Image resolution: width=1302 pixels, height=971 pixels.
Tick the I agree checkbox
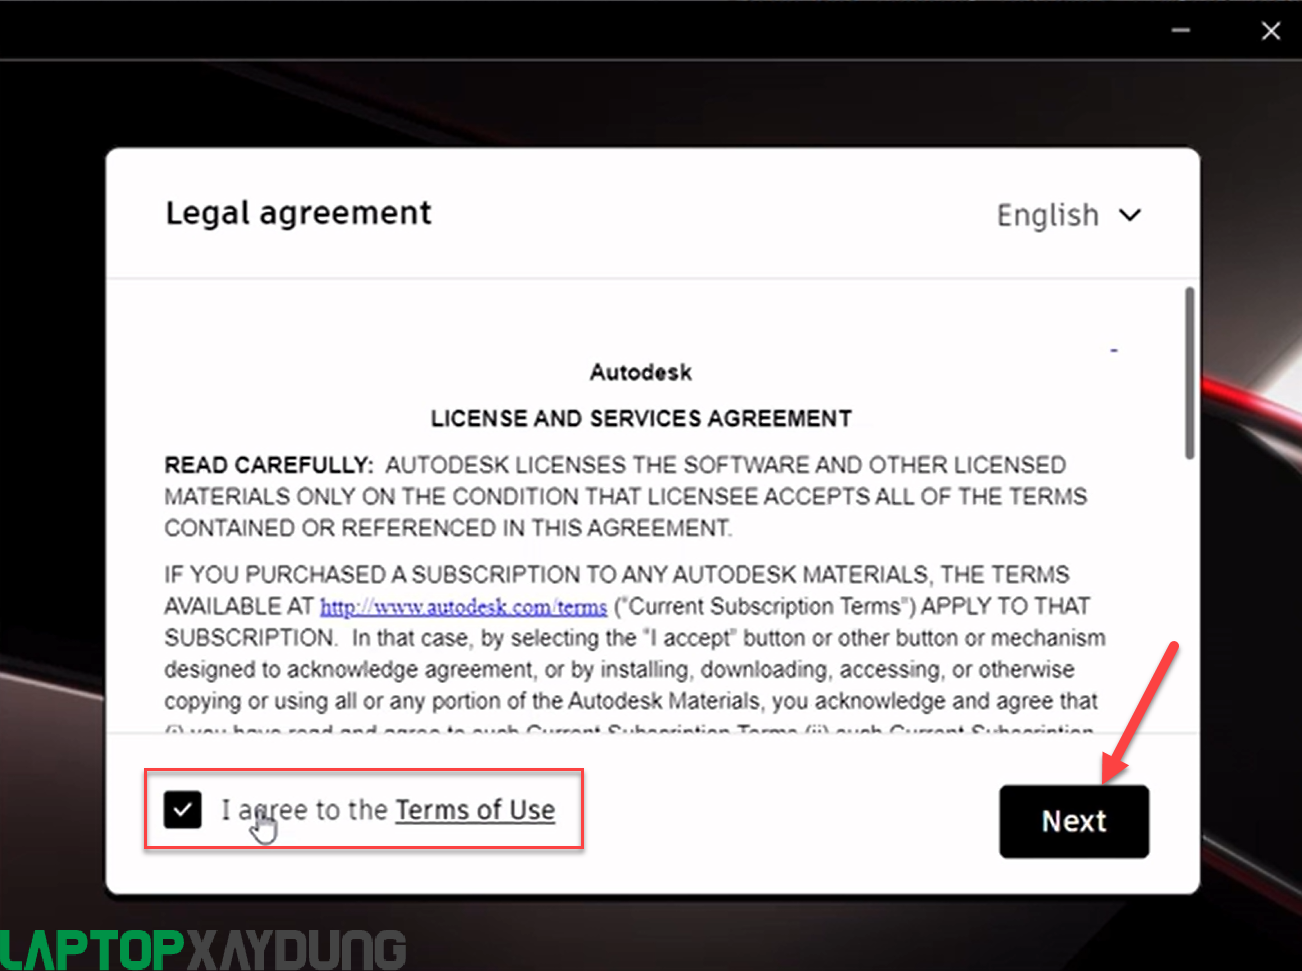click(x=183, y=810)
